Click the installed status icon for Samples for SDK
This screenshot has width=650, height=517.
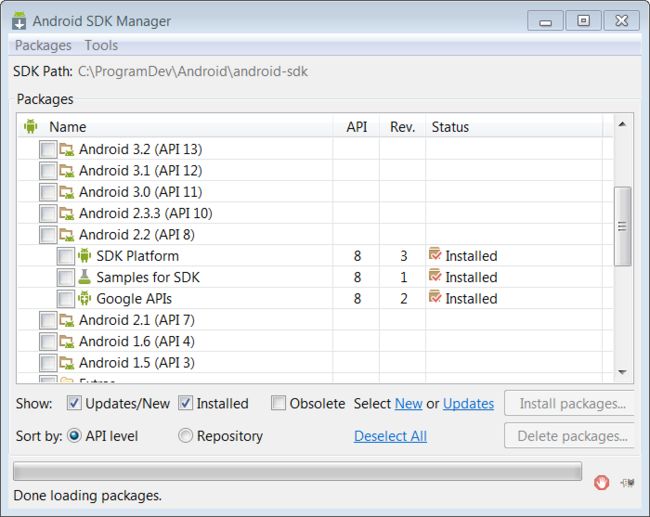click(x=435, y=276)
